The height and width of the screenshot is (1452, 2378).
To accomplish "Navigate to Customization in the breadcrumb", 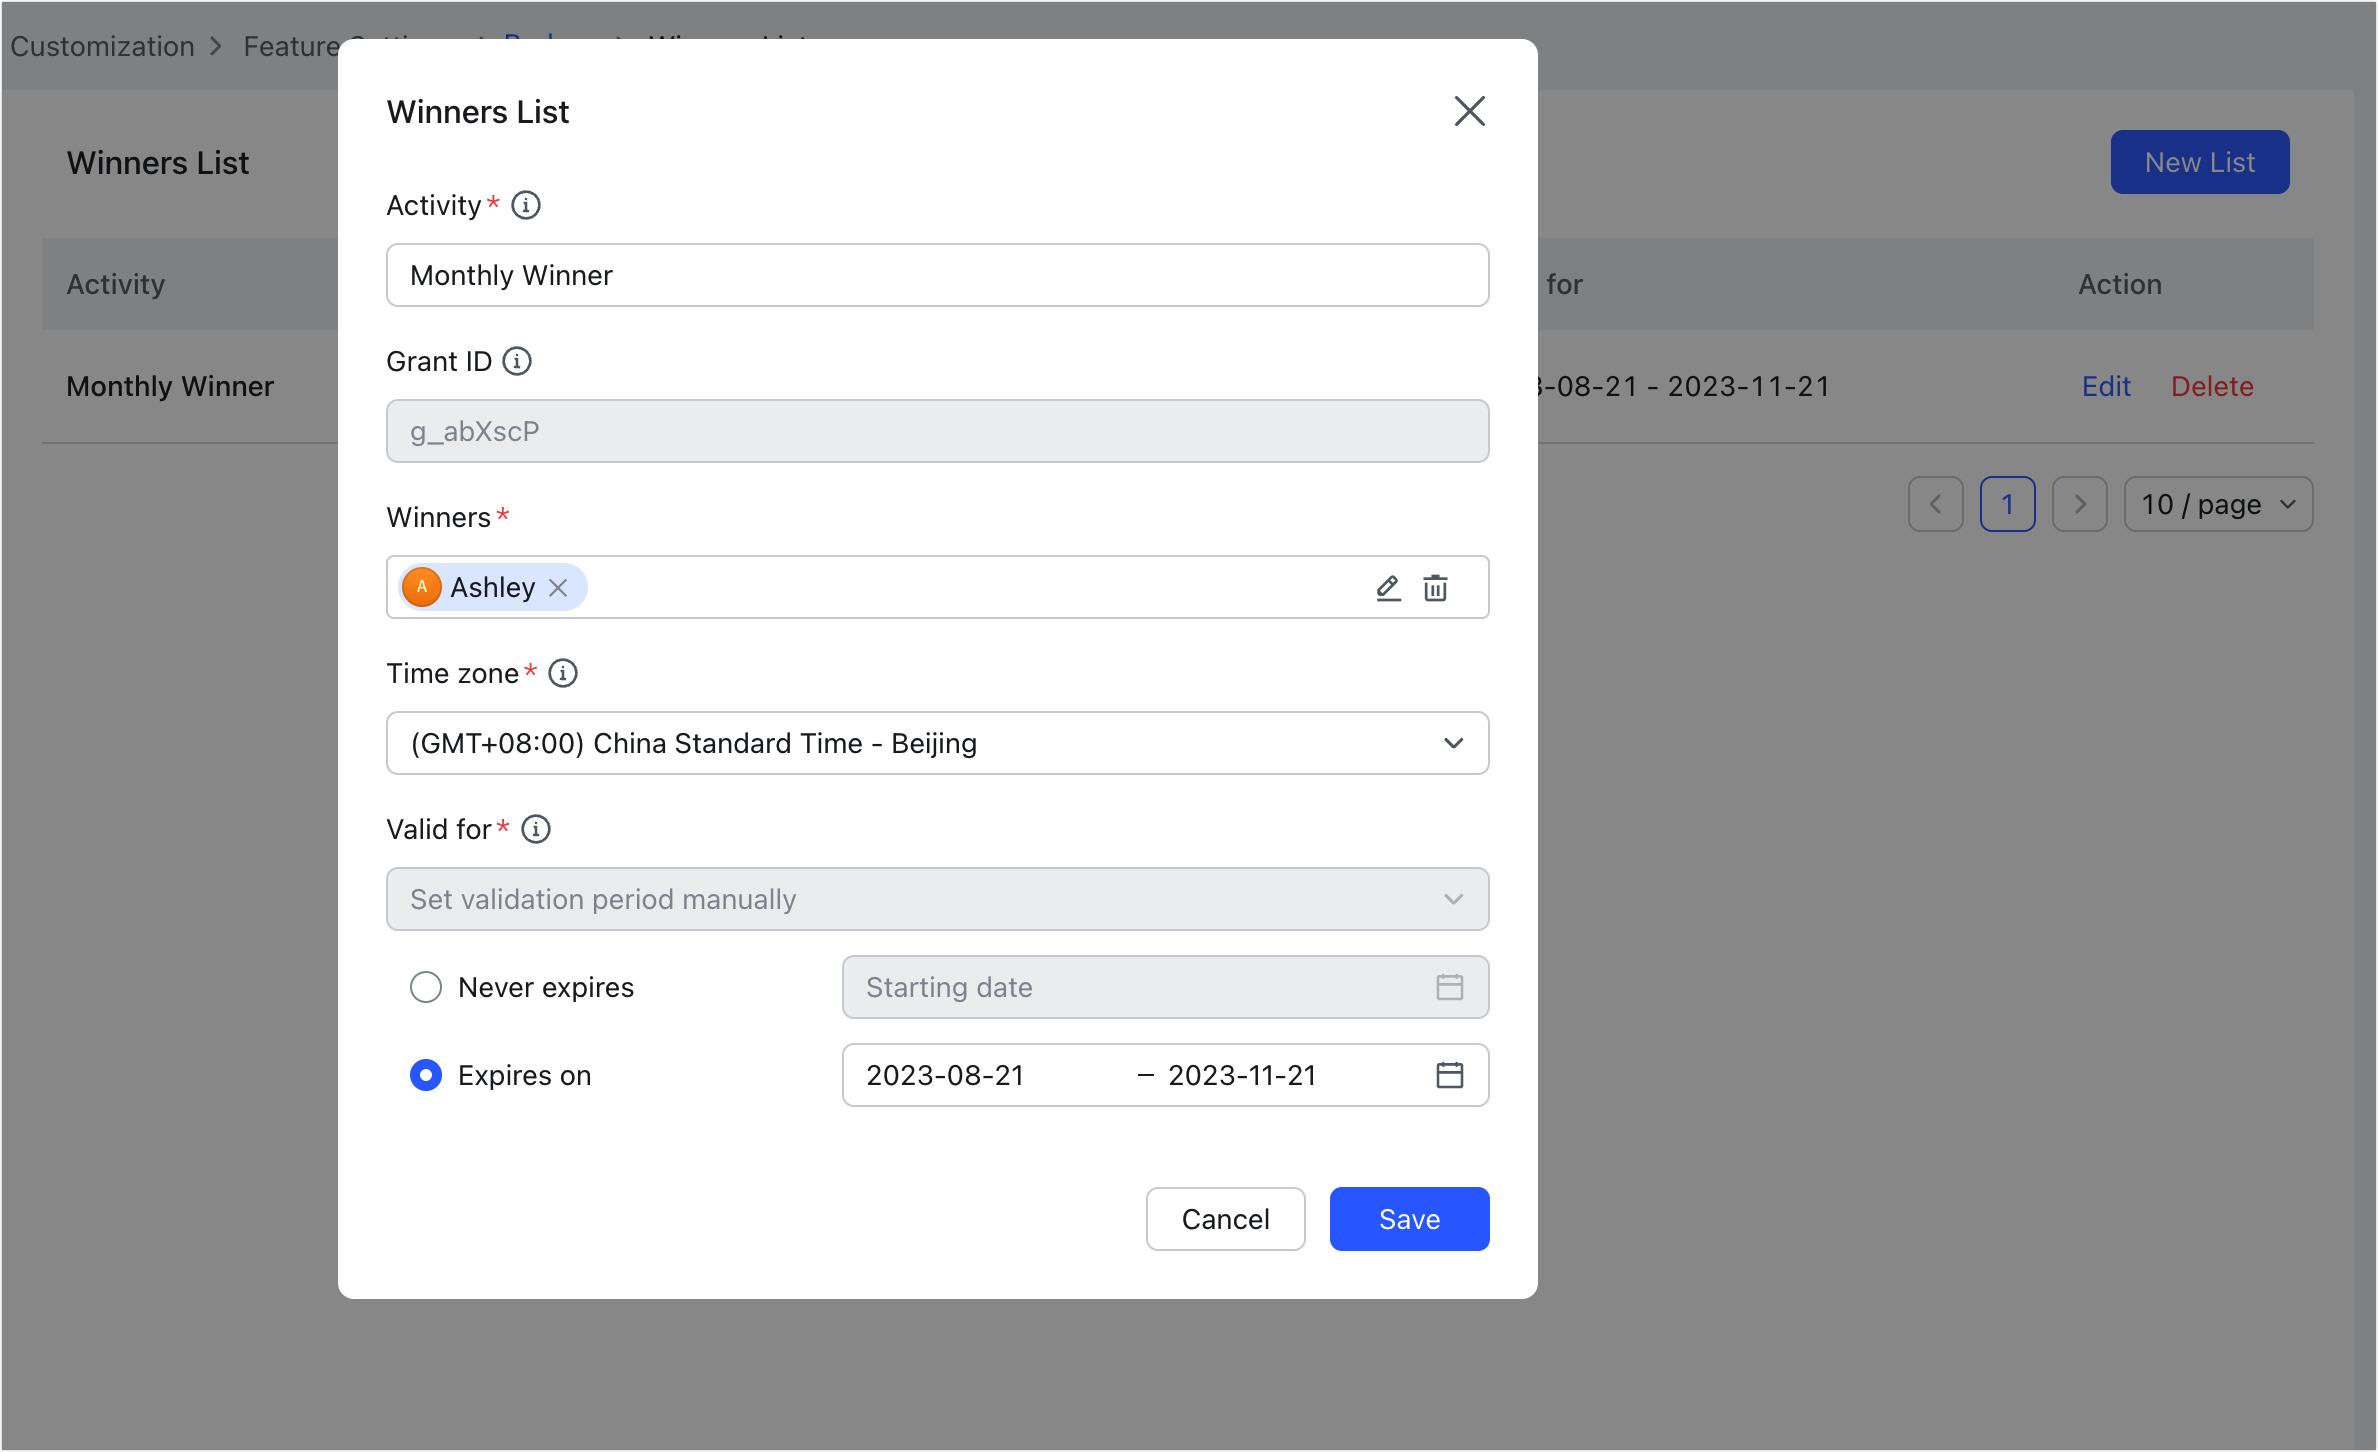I will 101,46.
